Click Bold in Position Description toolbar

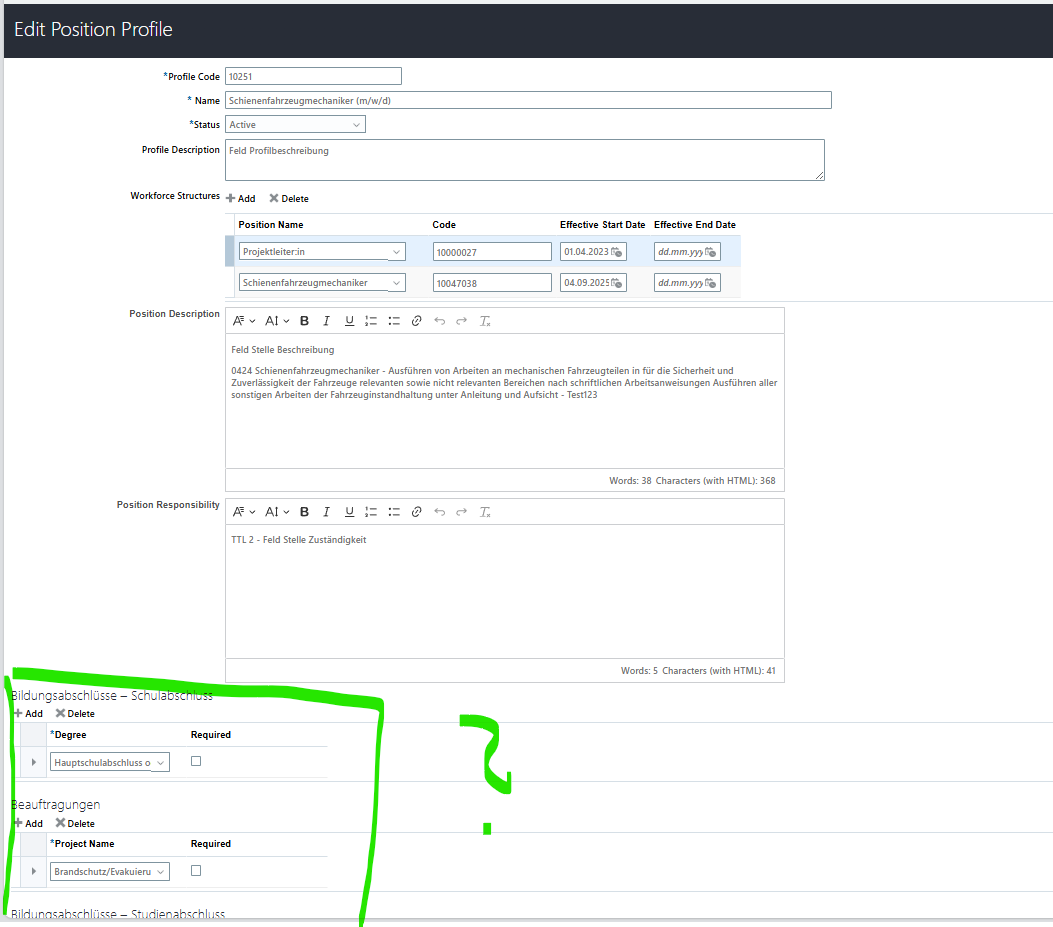point(304,321)
